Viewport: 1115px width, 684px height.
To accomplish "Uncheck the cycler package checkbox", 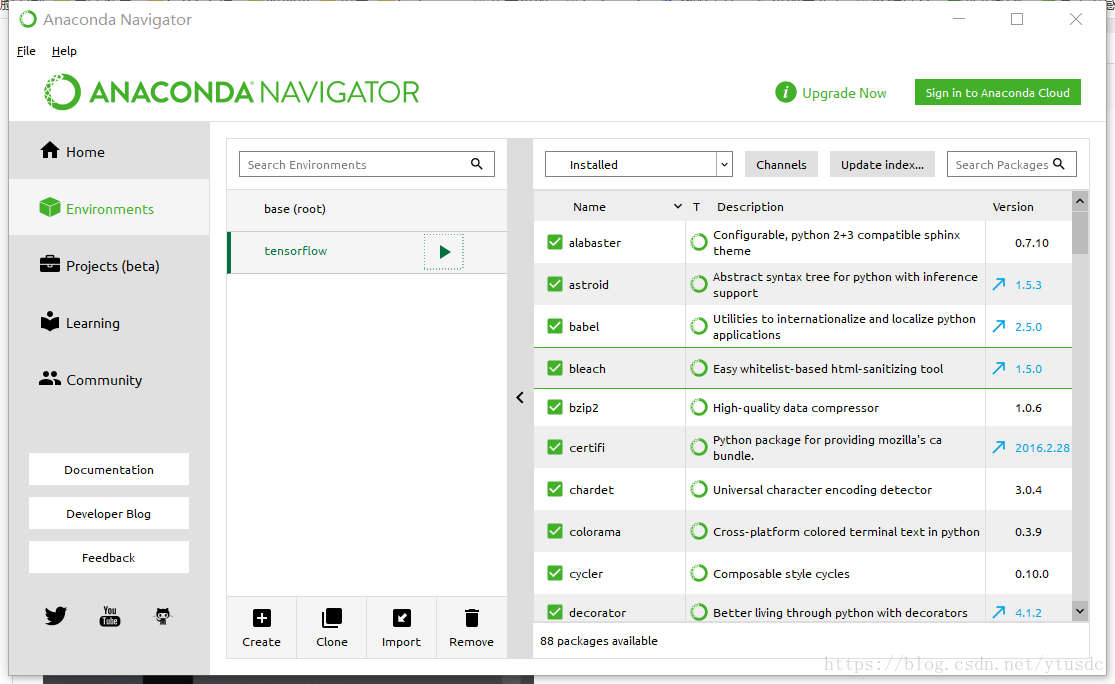I will (x=555, y=573).
